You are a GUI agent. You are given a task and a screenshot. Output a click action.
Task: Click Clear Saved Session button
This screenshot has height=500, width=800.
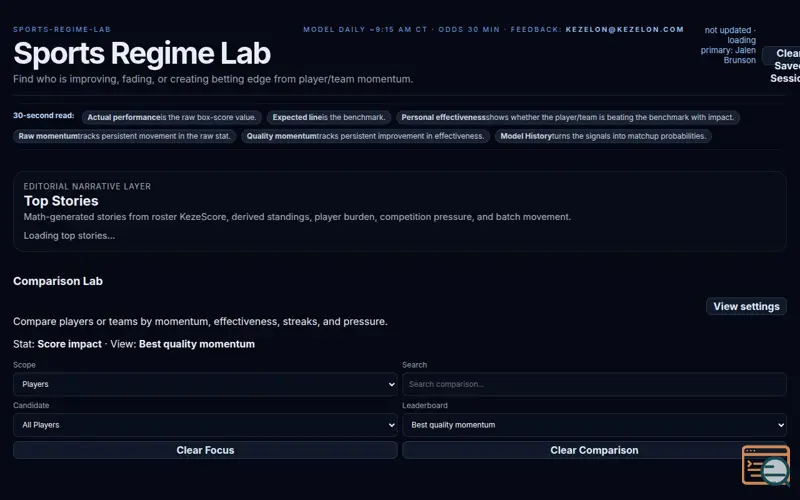click(x=783, y=65)
